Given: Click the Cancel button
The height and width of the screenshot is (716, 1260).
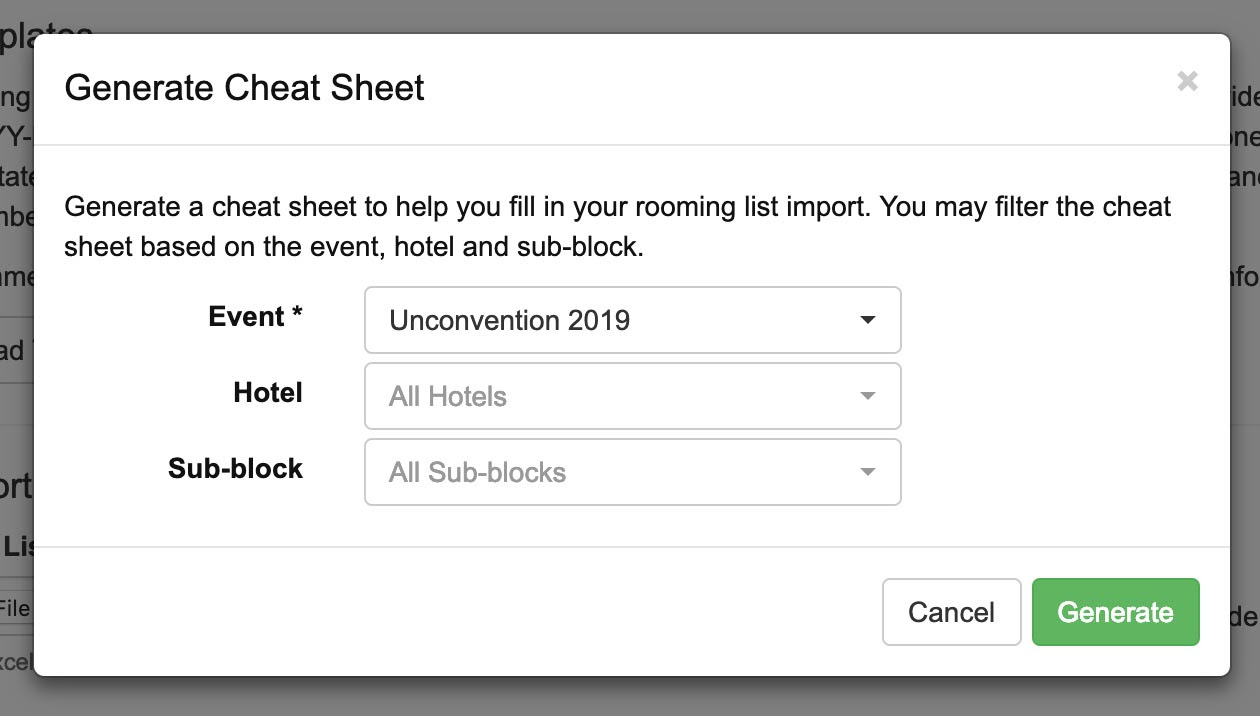Looking at the screenshot, I should pos(951,612).
